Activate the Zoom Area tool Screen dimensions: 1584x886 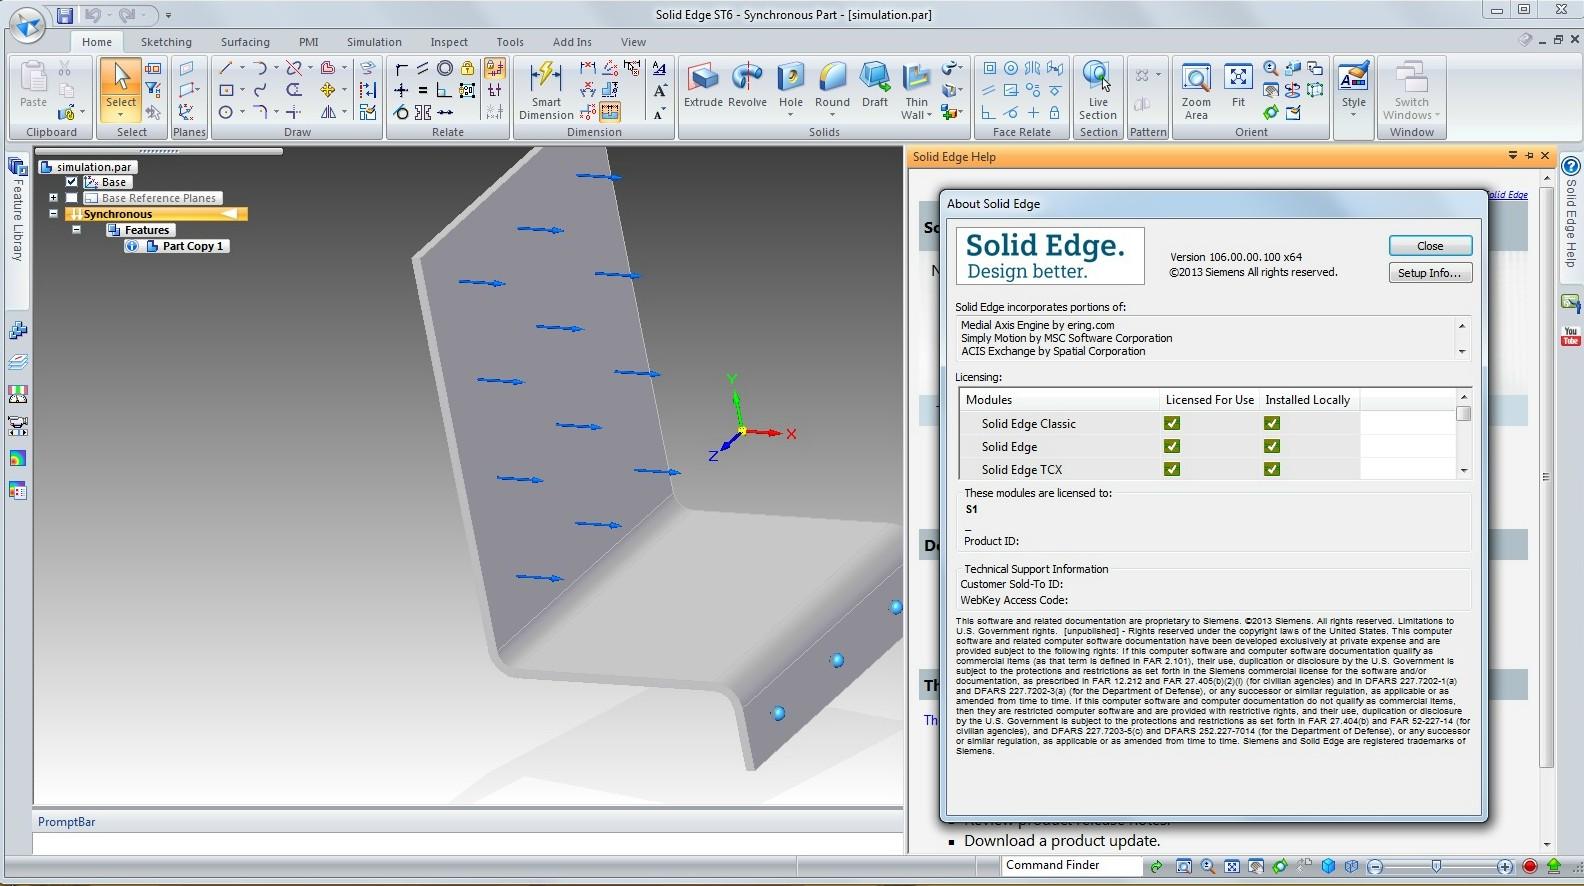tap(1196, 90)
